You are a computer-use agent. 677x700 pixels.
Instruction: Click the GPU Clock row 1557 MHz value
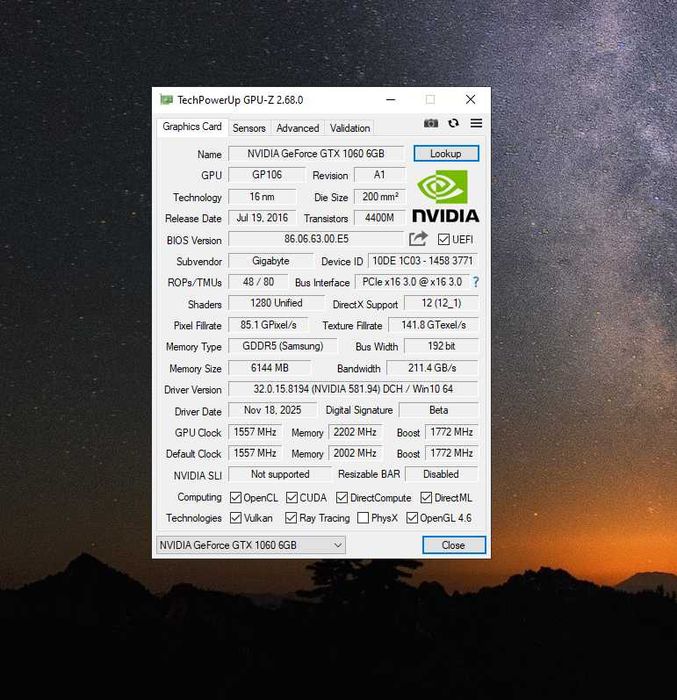(255, 432)
